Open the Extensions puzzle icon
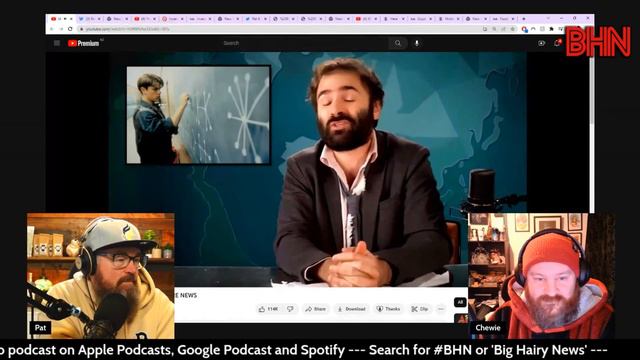This screenshot has height=360, width=640. pyautogui.click(x=551, y=29)
